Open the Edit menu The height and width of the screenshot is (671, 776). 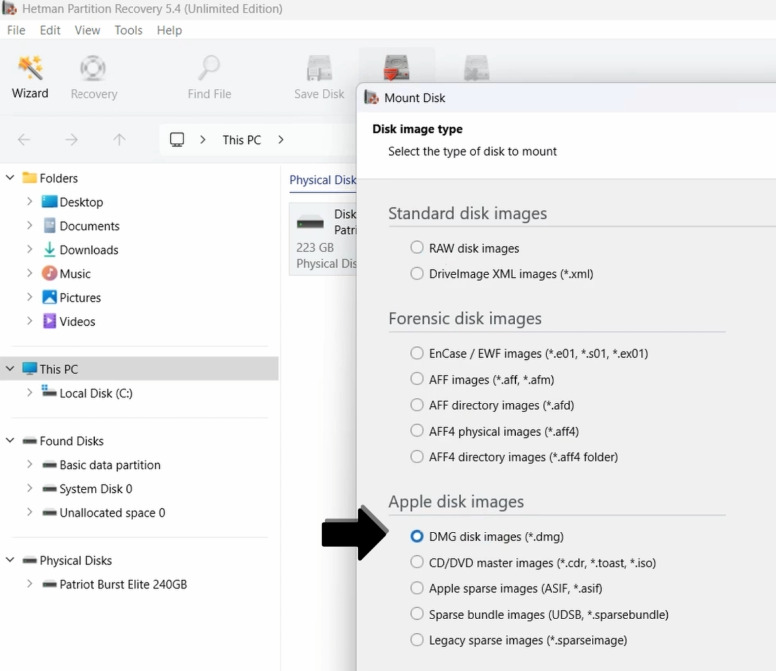[50, 30]
